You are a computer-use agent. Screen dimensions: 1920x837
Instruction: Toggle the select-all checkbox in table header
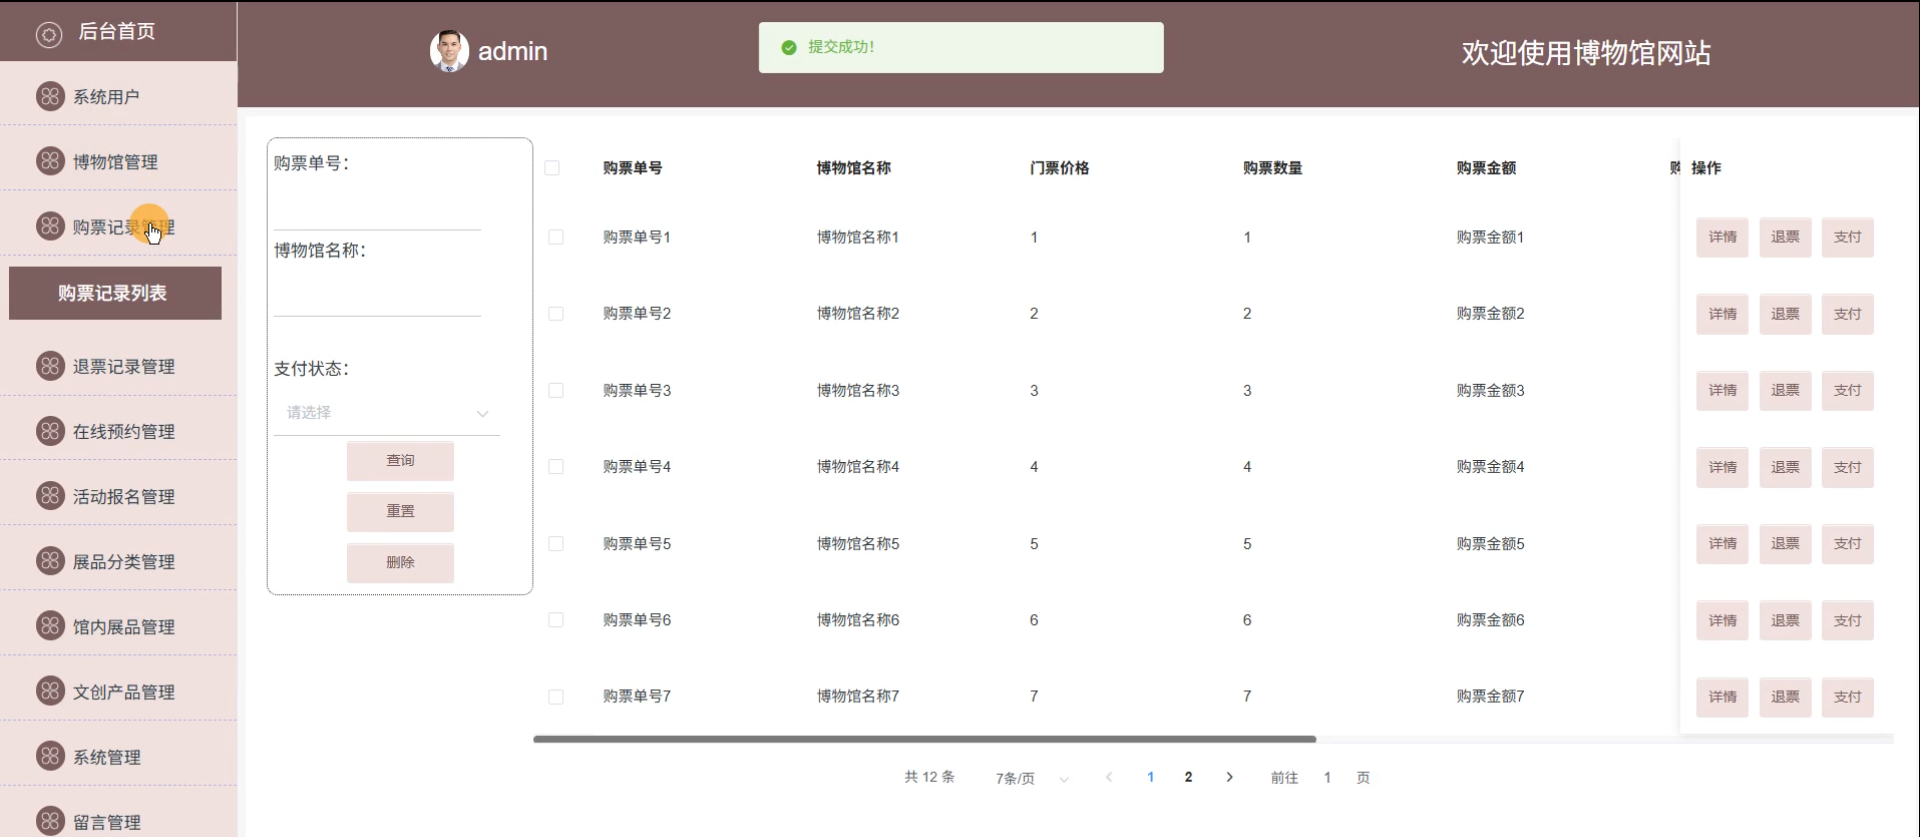point(552,168)
